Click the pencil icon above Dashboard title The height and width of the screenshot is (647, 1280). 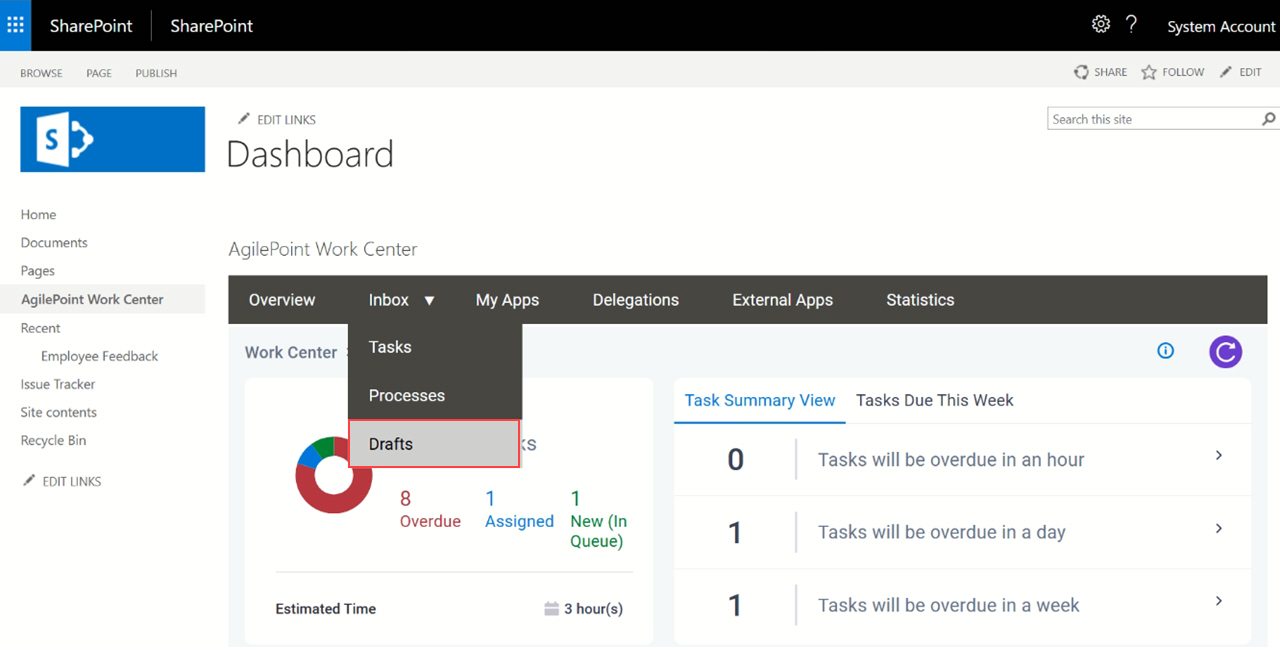click(x=243, y=119)
